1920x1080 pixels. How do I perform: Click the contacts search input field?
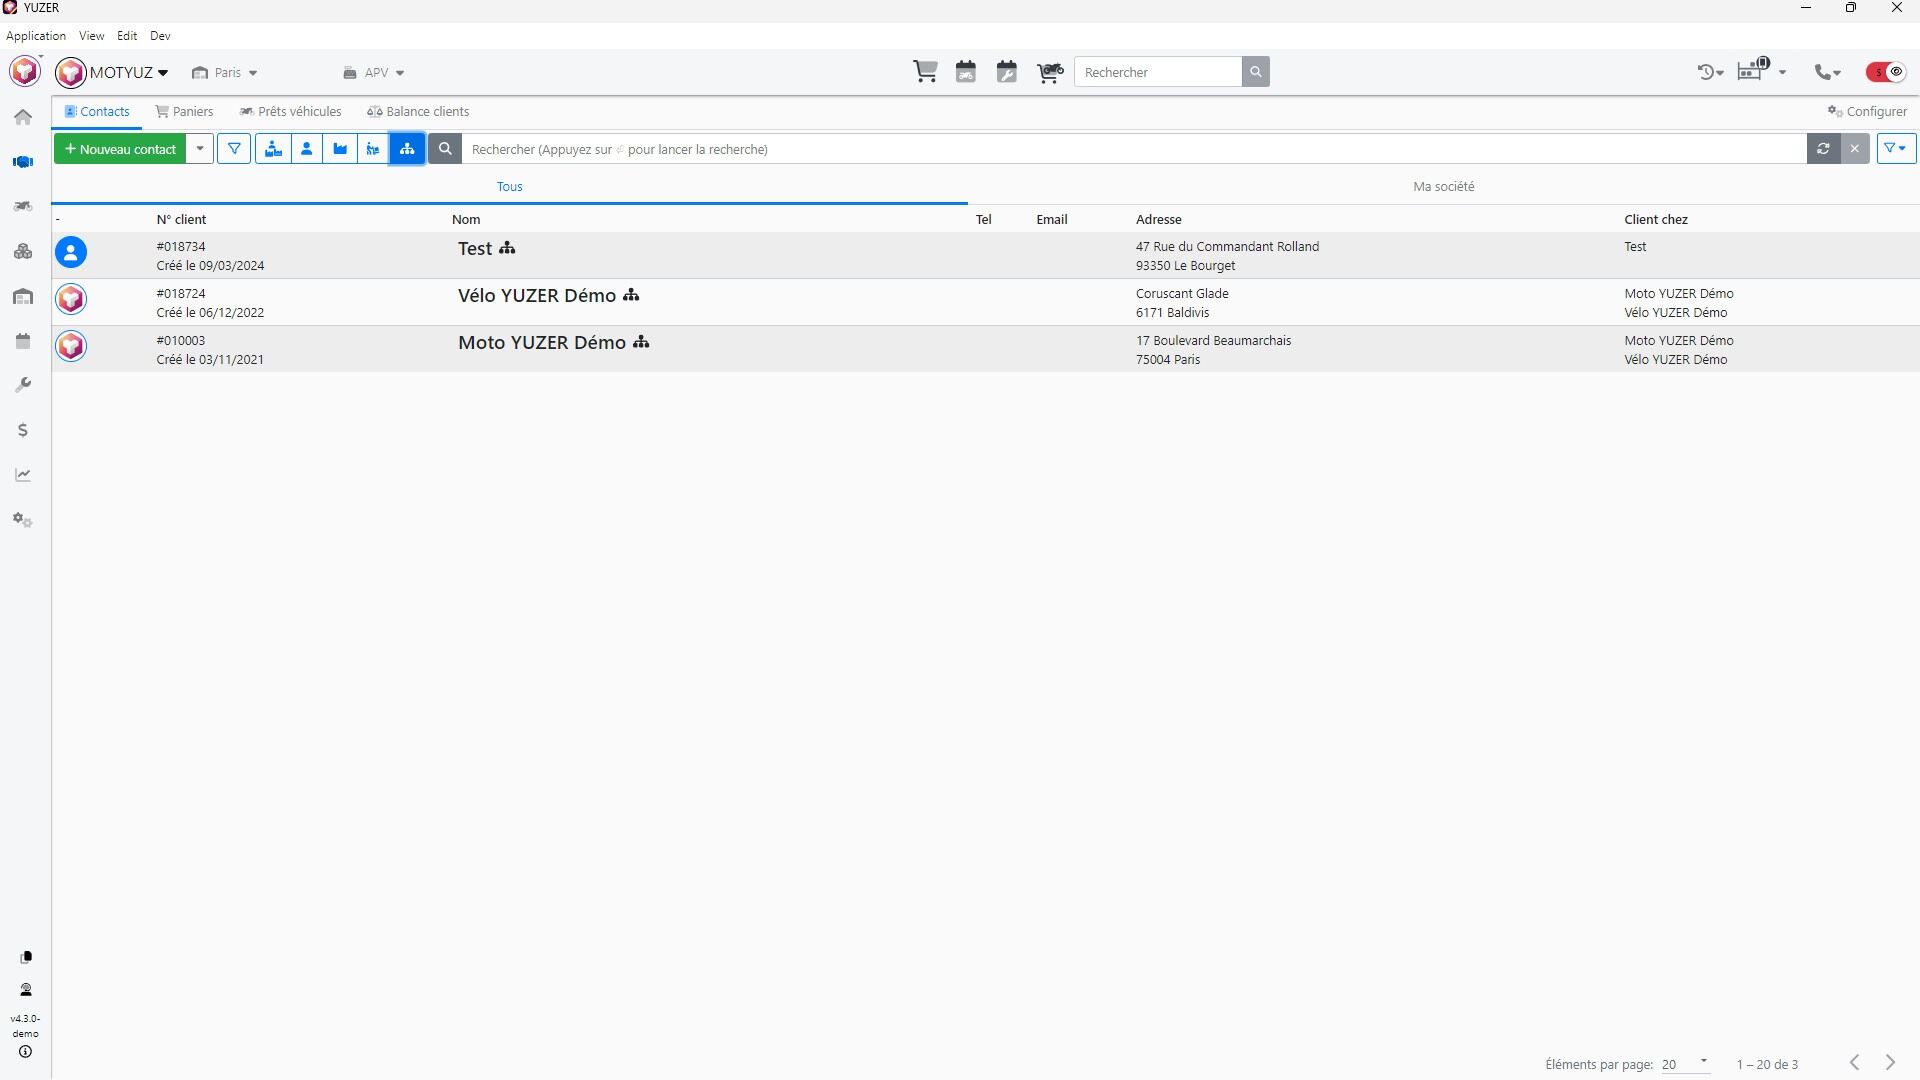click(1130, 149)
